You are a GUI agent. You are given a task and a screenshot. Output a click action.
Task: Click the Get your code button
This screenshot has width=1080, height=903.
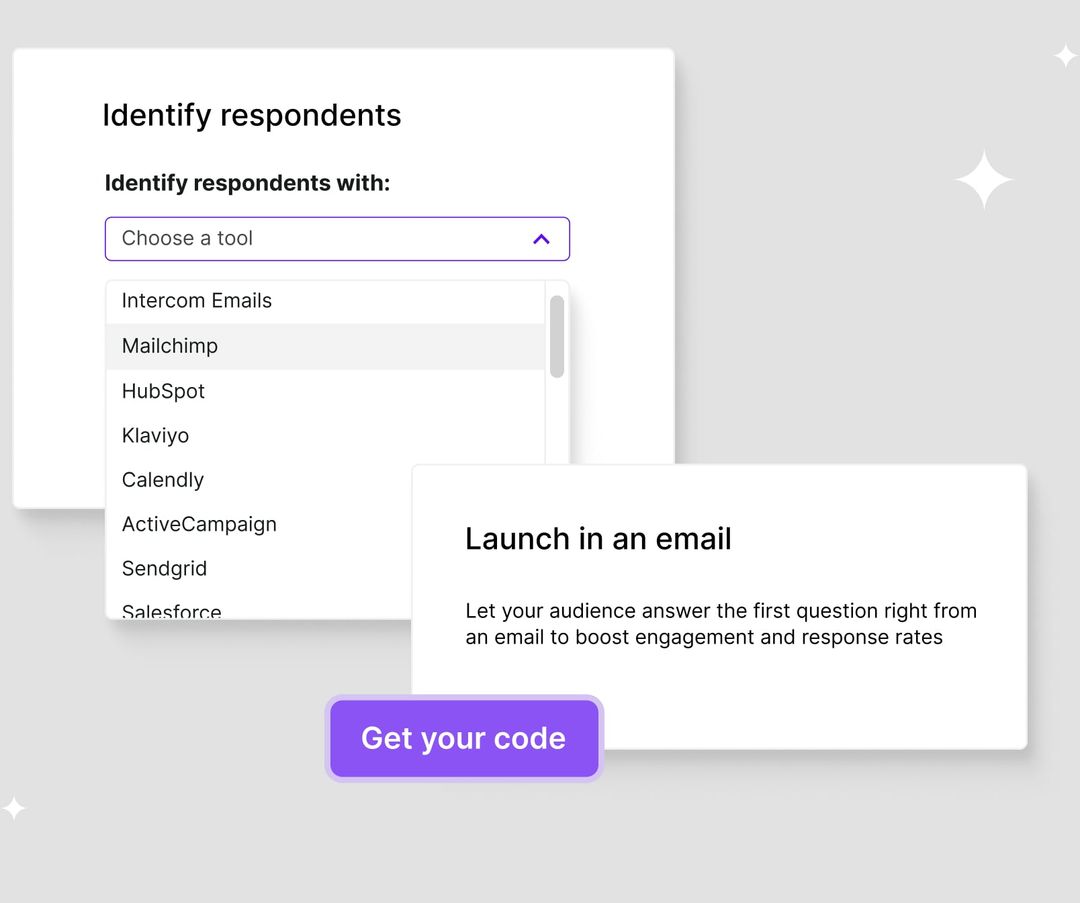click(x=463, y=738)
